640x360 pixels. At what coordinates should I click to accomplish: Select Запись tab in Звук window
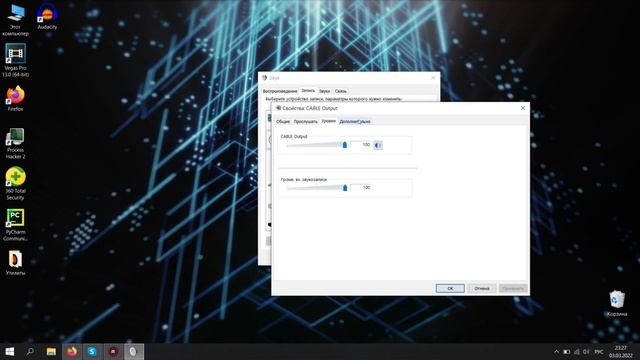(308, 91)
